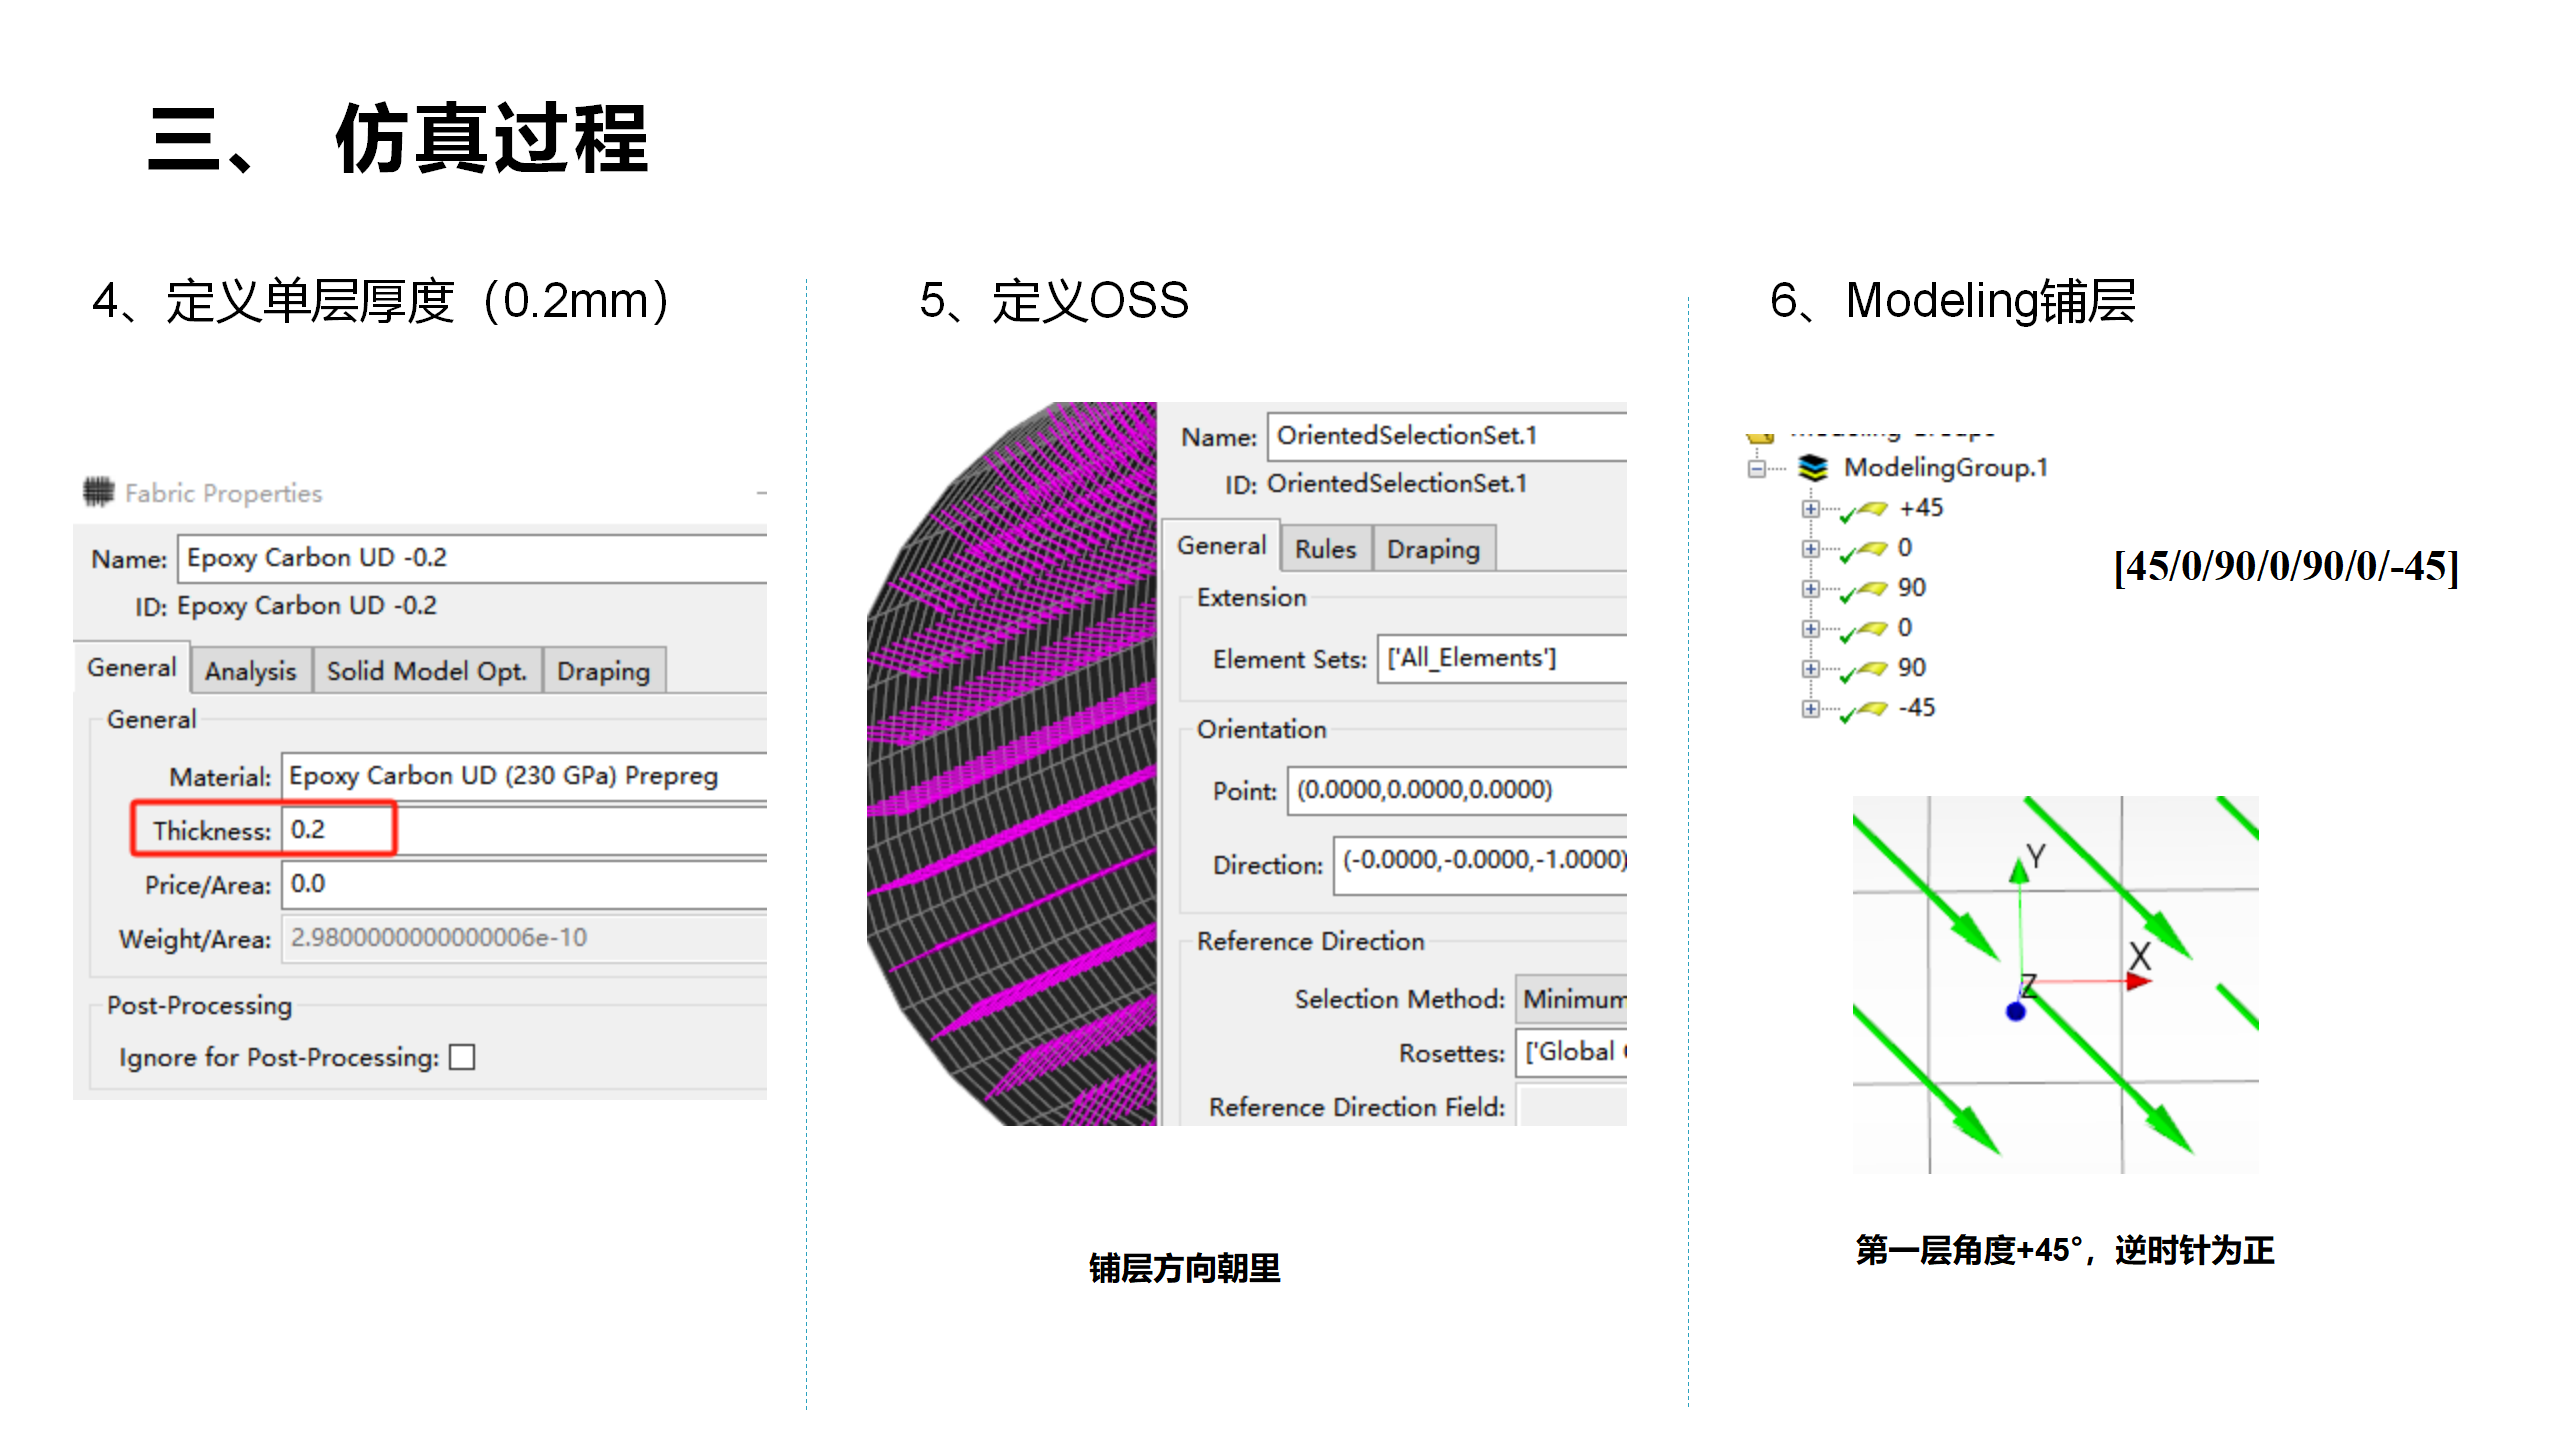Click Element Sets field ['All_Elements']
The image size is (2560, 1440).
click(x=1502, y=658)
